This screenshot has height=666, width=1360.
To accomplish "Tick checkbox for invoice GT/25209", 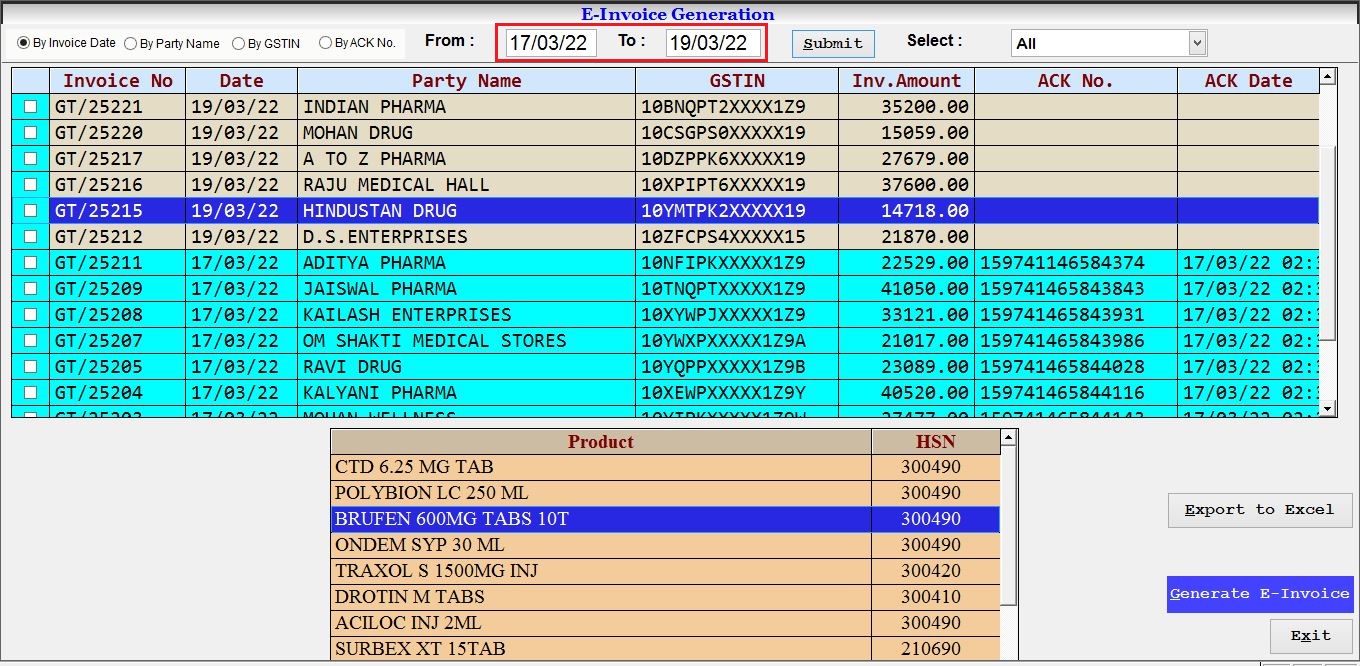I will (x=31, y=288).
